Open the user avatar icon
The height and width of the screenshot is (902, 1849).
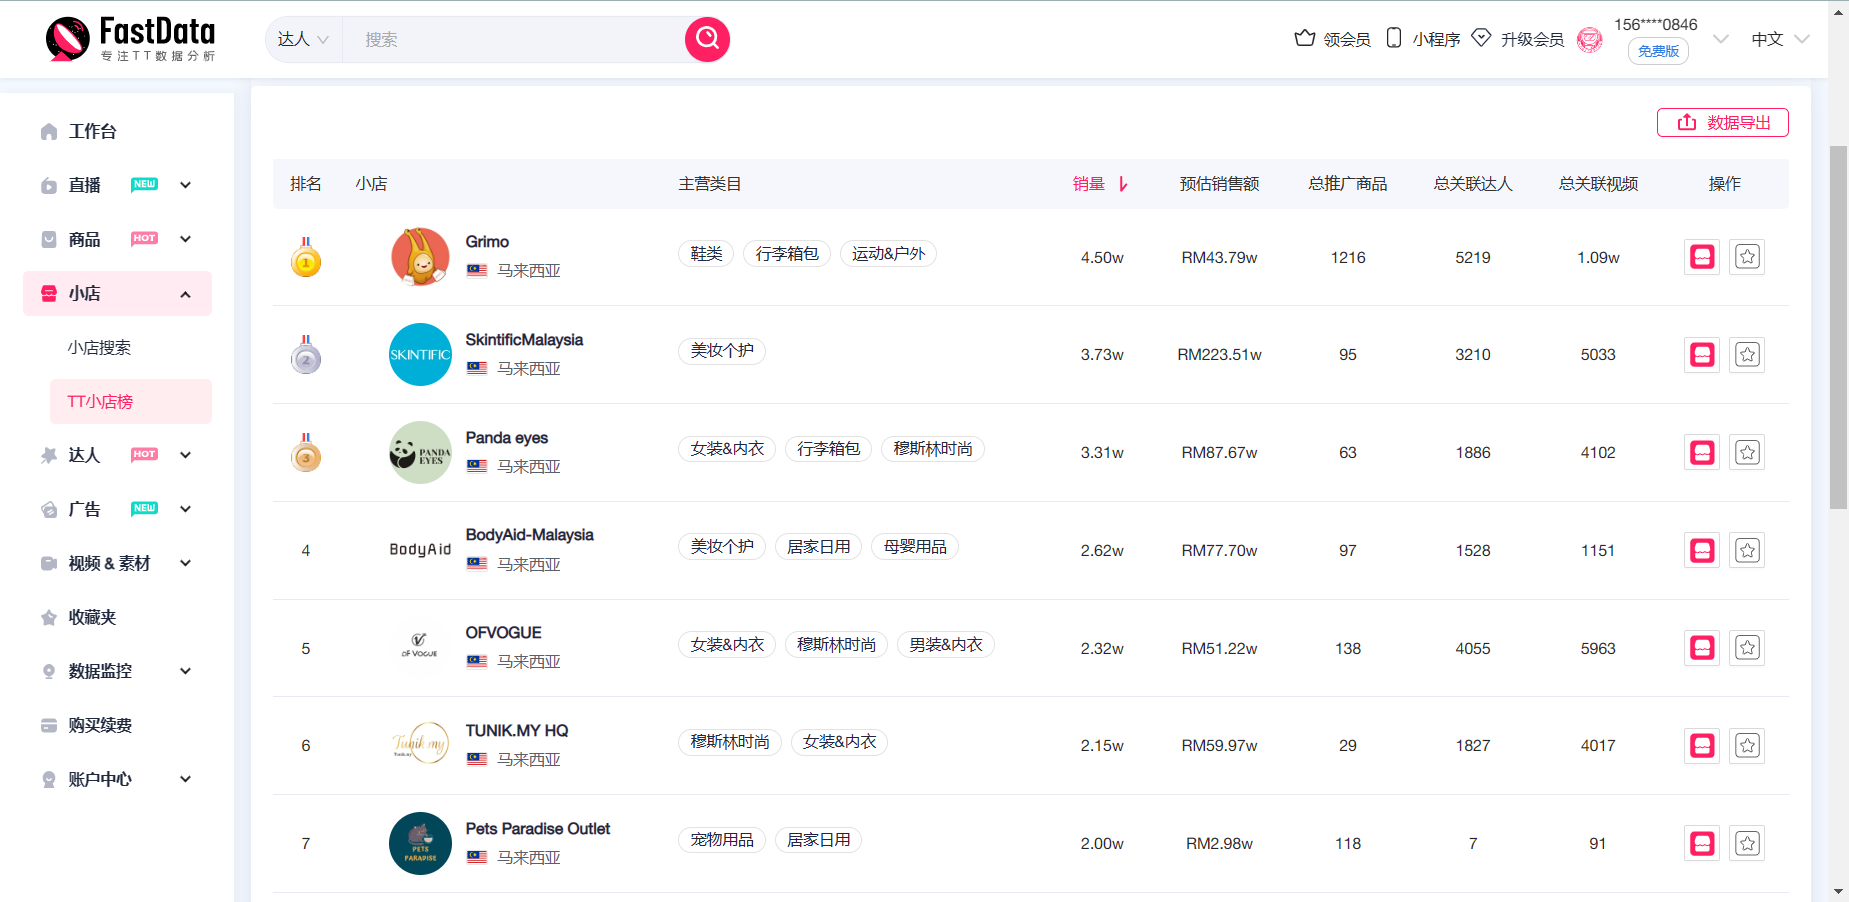click(x=1589, y=39)
